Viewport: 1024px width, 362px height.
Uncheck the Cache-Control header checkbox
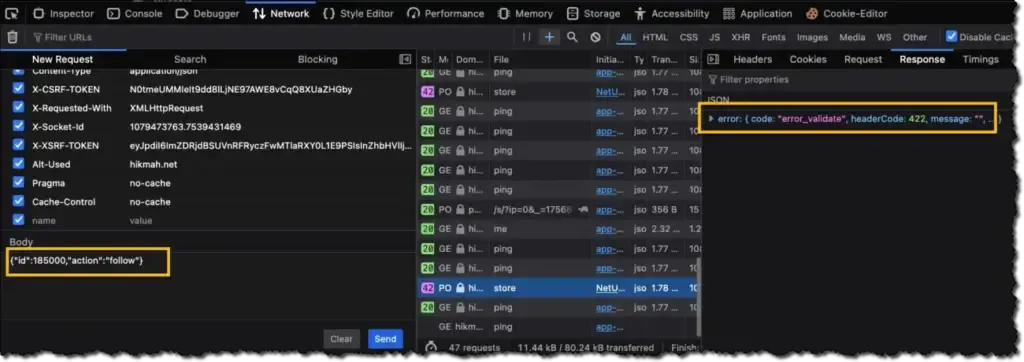tap(18, 202)
